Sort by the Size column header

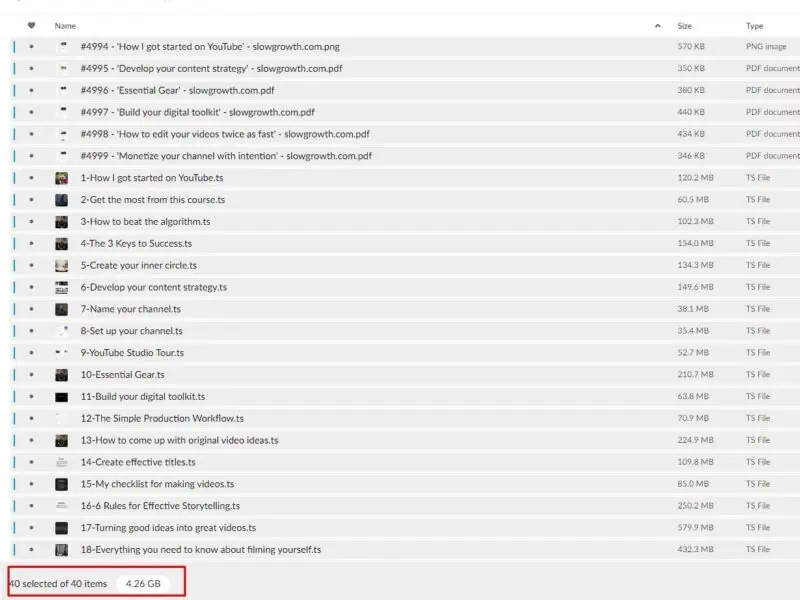click(685, 26)
